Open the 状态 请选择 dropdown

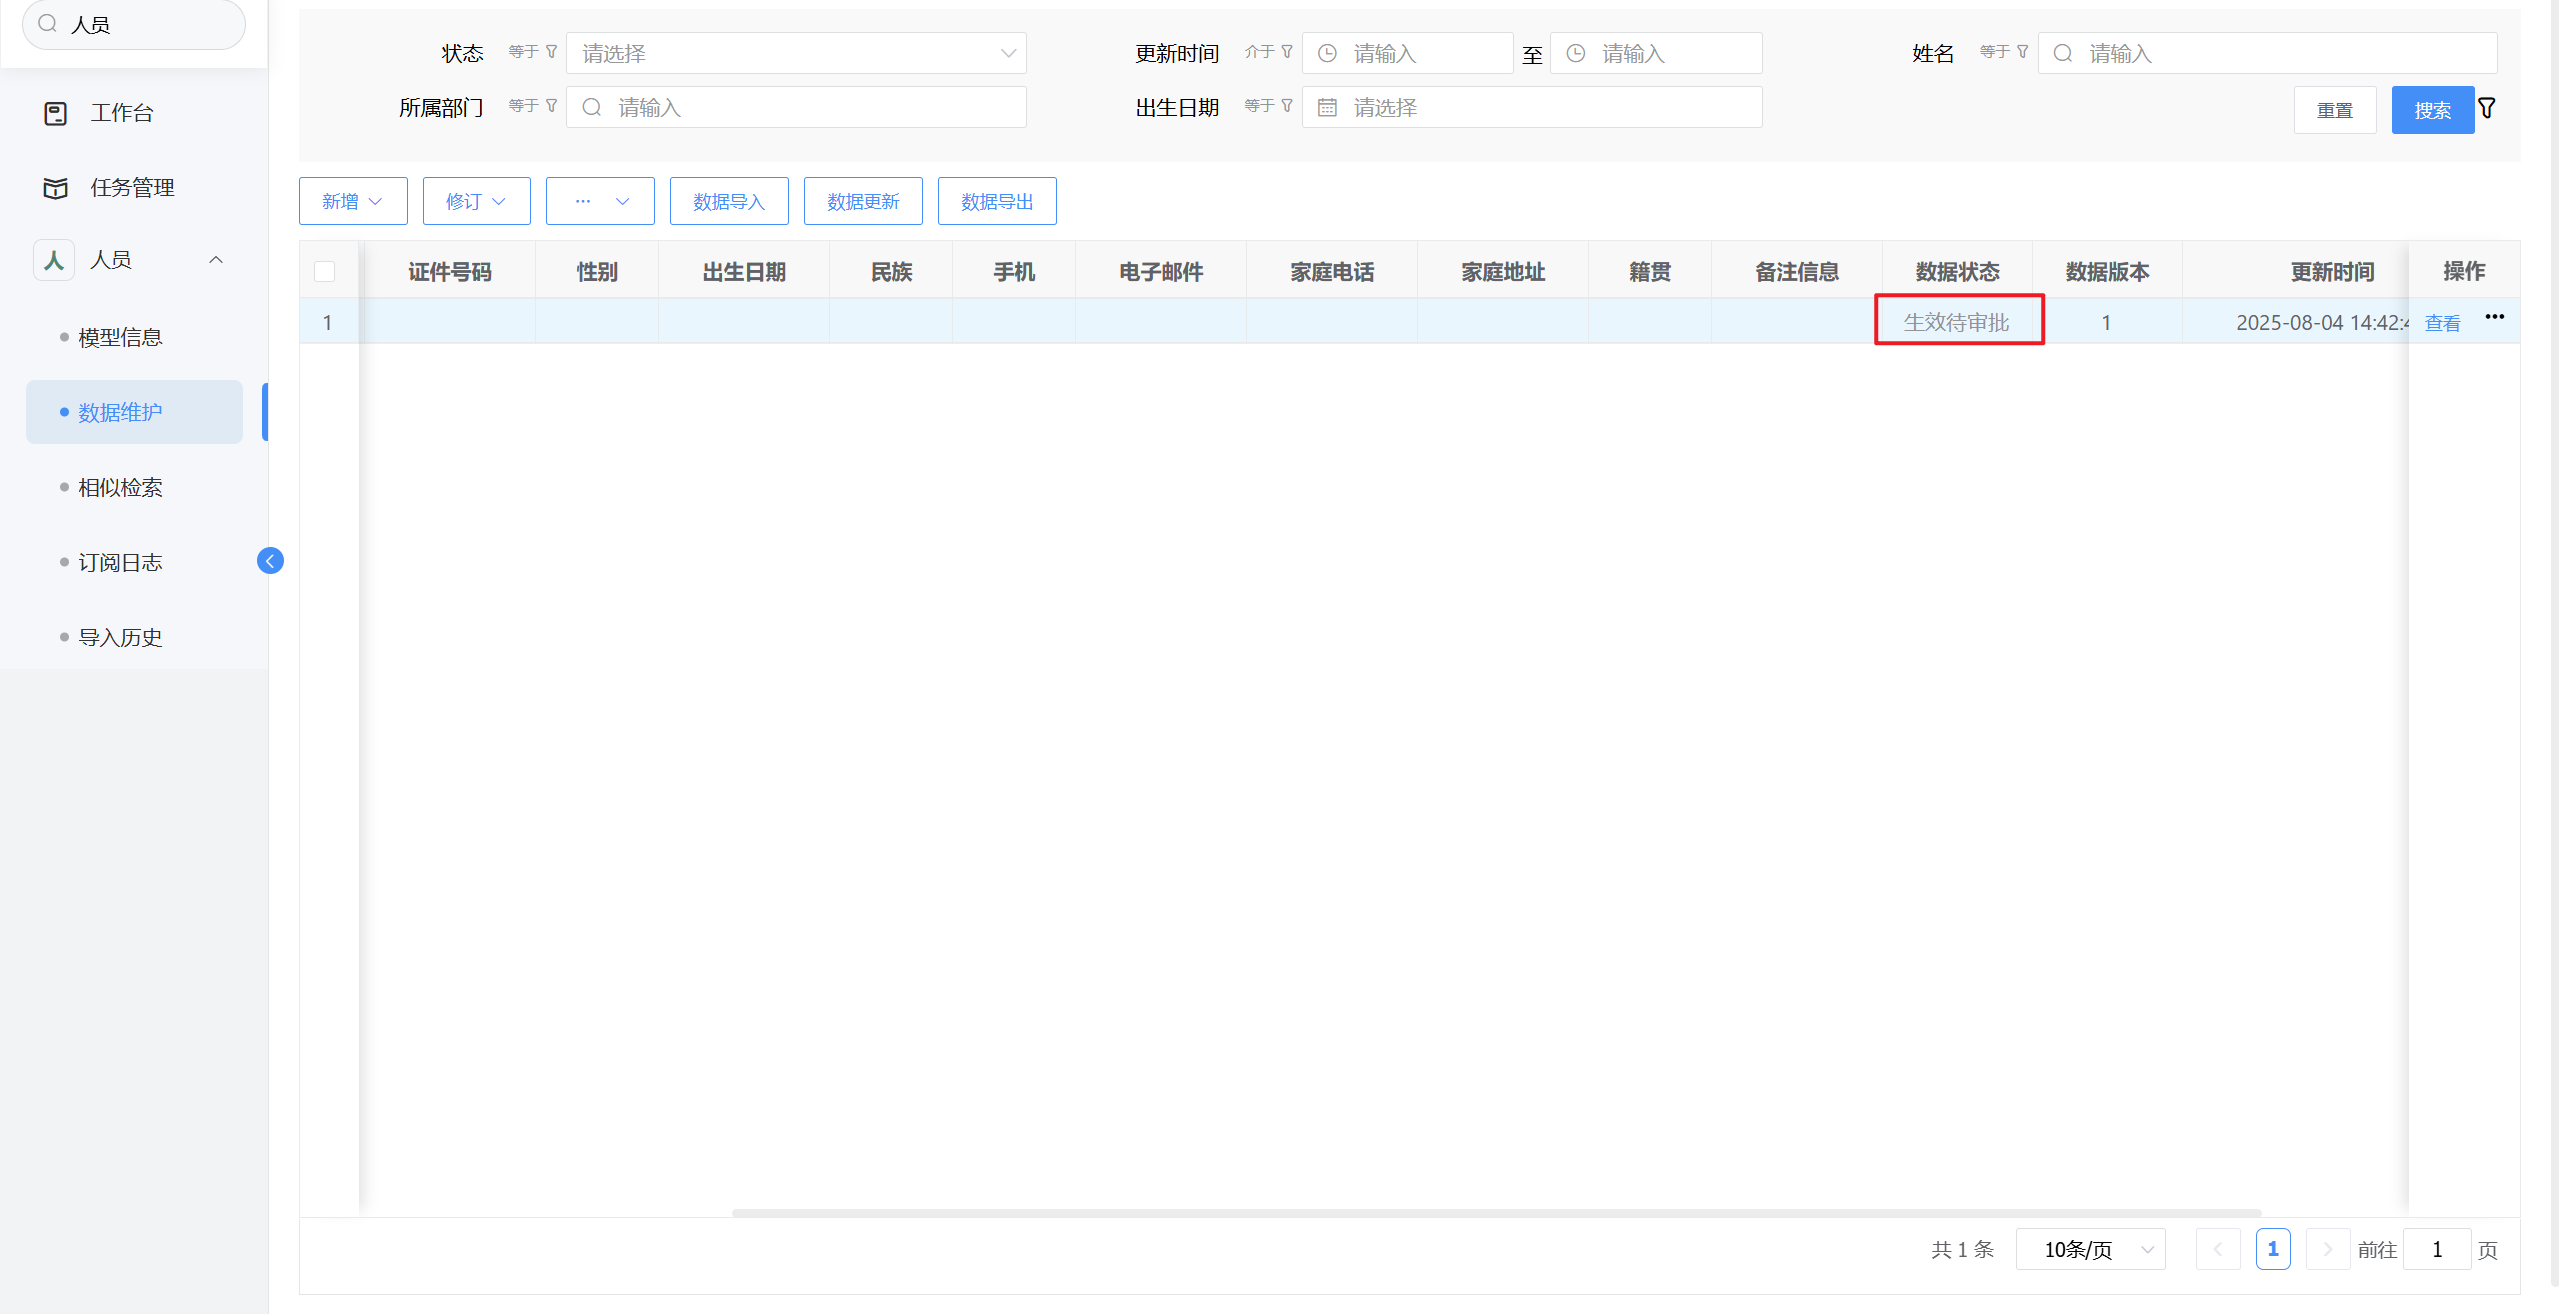click(x=796, y=53)
